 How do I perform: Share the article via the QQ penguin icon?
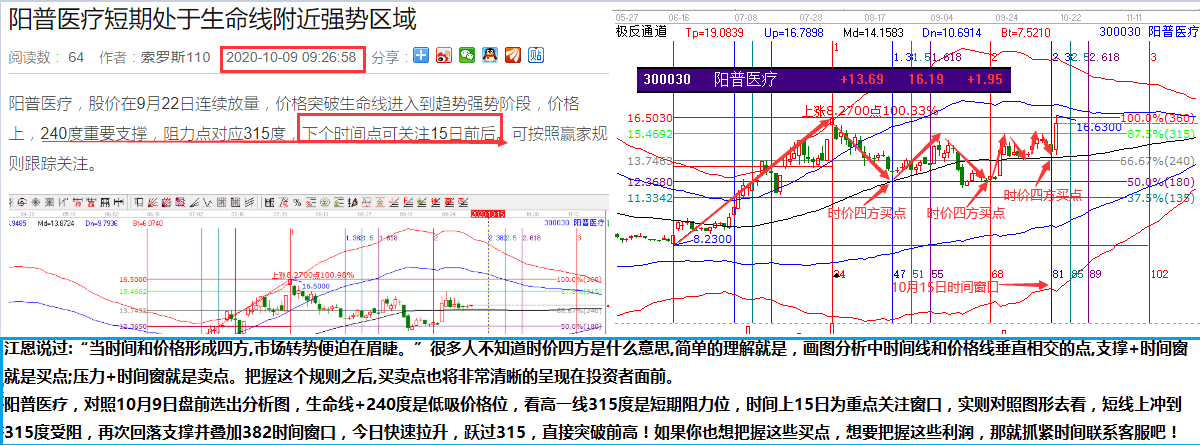click(490, 56)
